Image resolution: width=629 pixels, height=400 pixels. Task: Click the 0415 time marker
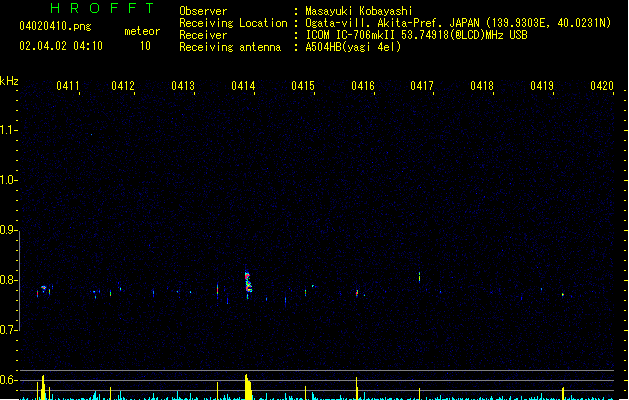tap(303, 86)
